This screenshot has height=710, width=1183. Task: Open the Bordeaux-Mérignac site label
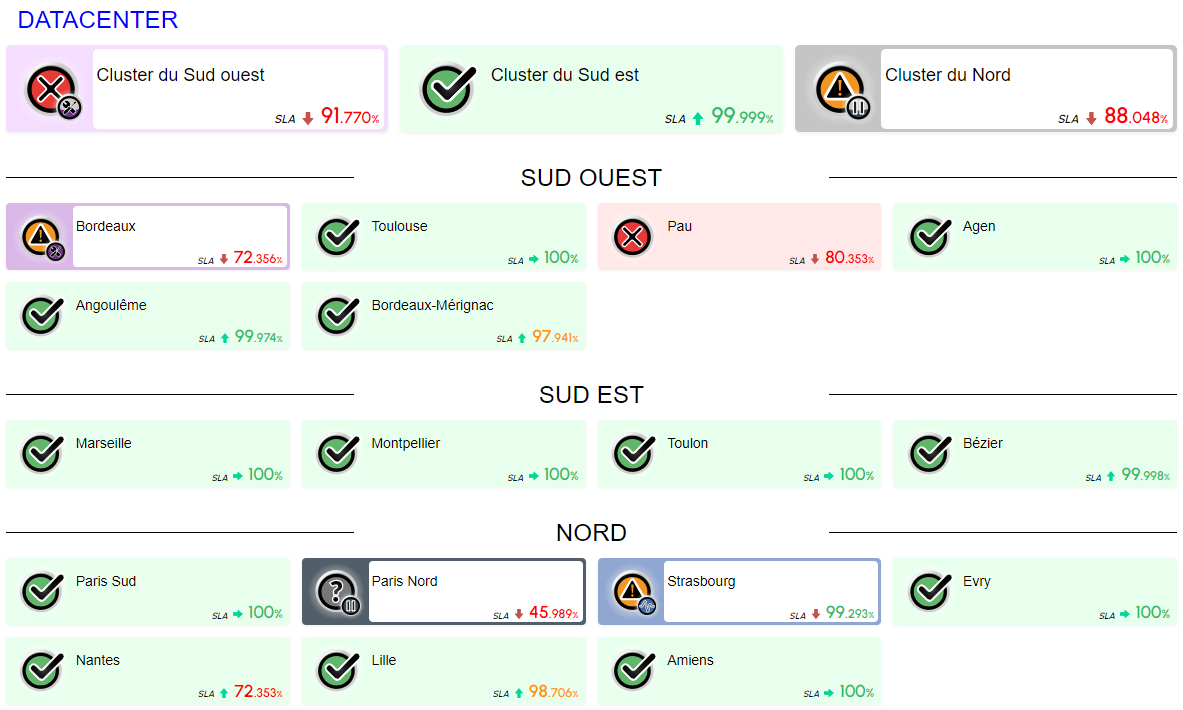click(432, 305)
